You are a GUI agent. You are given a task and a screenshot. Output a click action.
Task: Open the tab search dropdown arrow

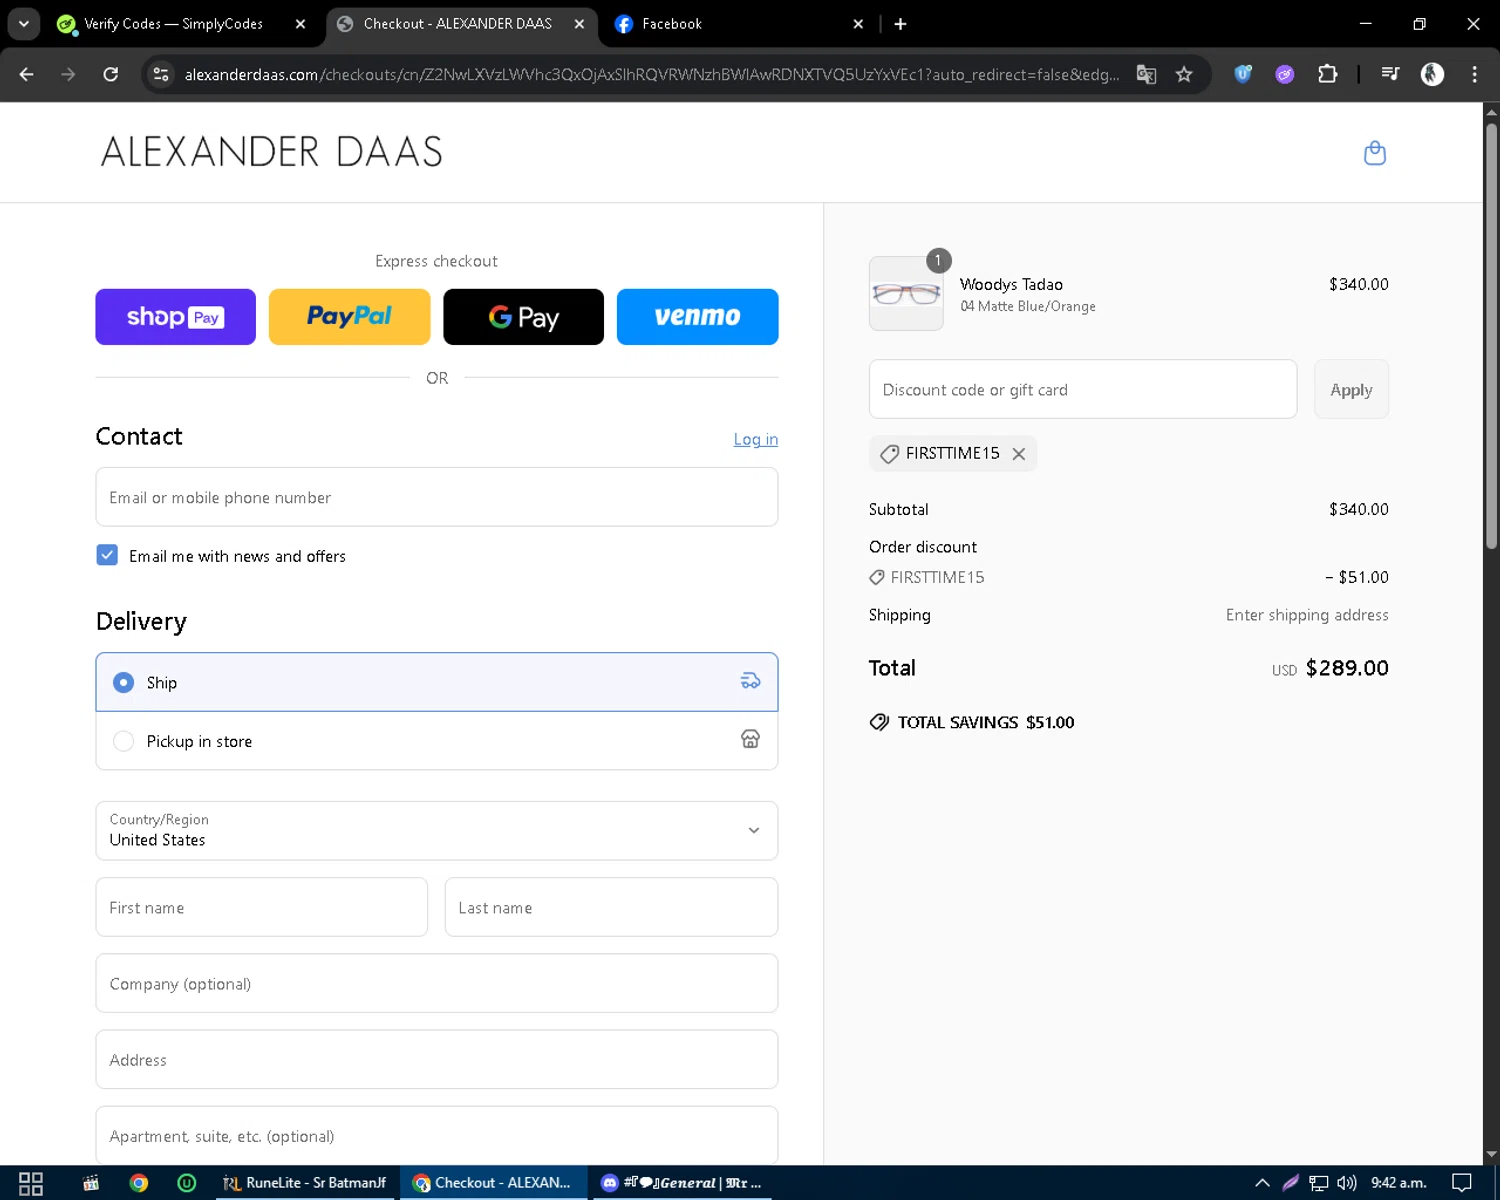24,24
